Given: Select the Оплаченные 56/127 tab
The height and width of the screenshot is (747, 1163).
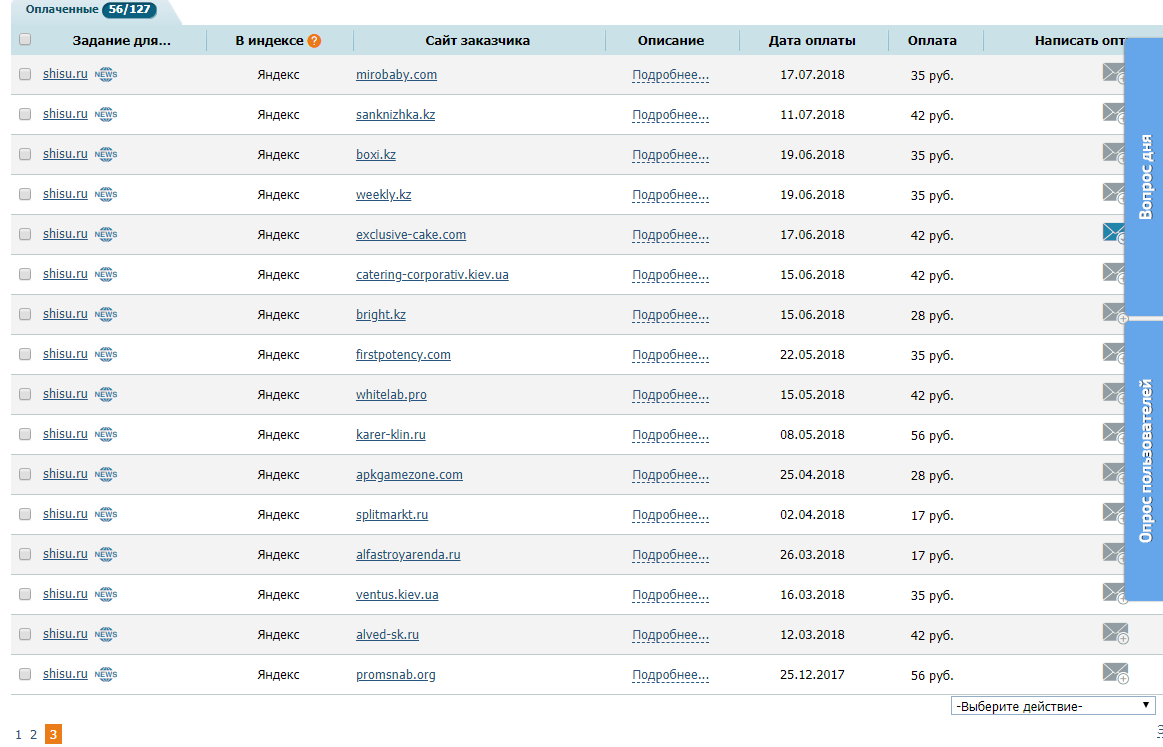Looking at the screenshot, I should (x=91, y=10).
